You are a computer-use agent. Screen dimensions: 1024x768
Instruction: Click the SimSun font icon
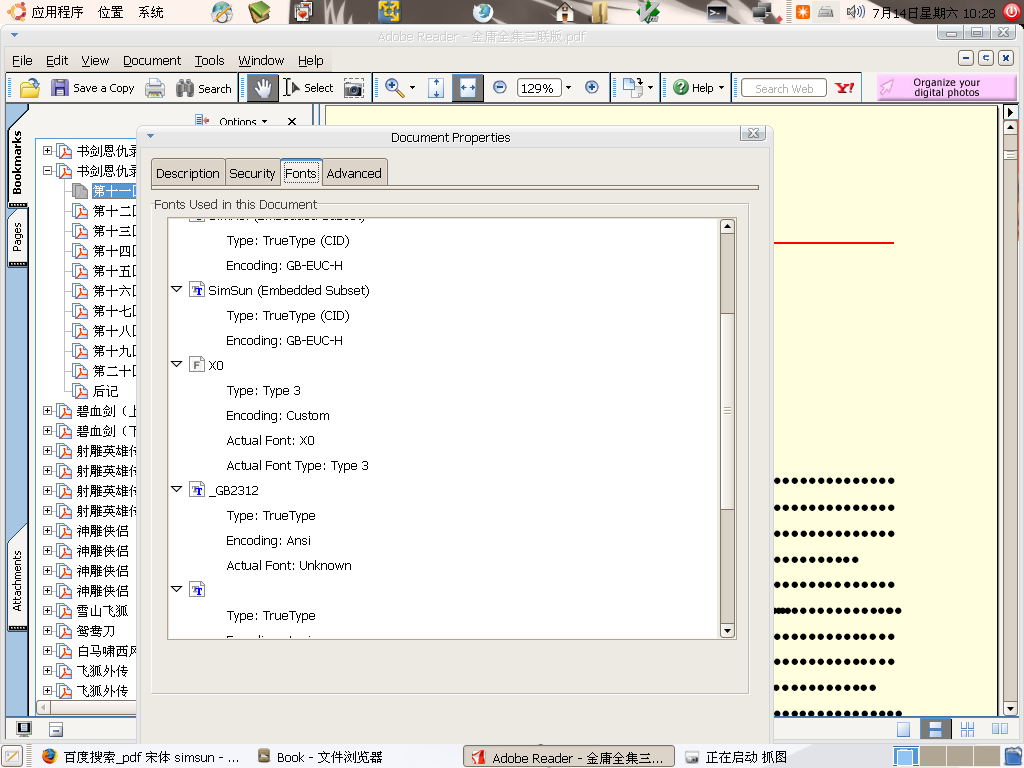pyautogui.click(x=197, y=290)
